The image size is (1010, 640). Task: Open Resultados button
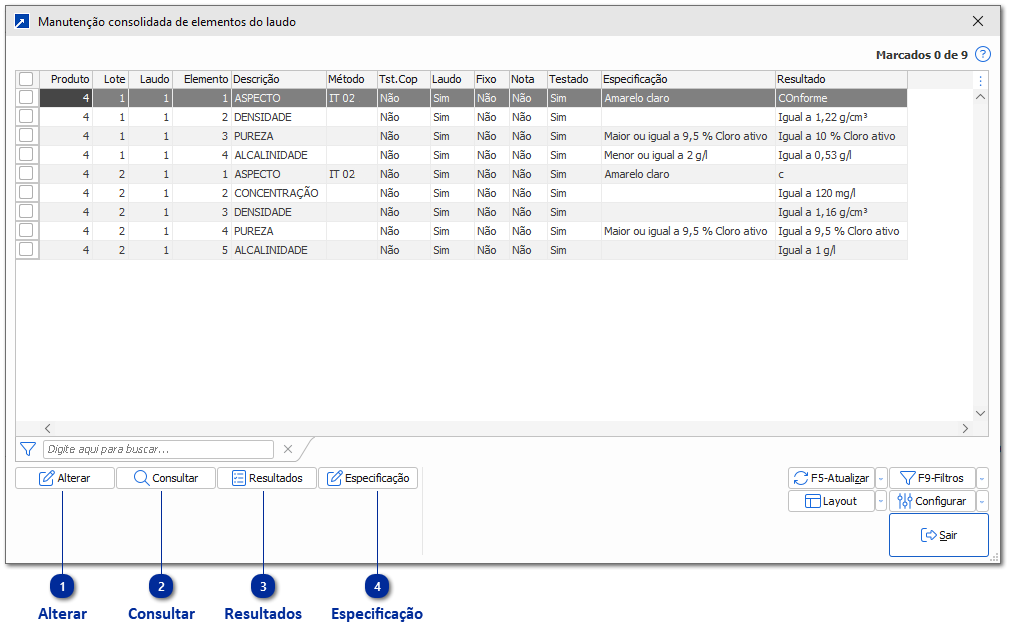267,478
